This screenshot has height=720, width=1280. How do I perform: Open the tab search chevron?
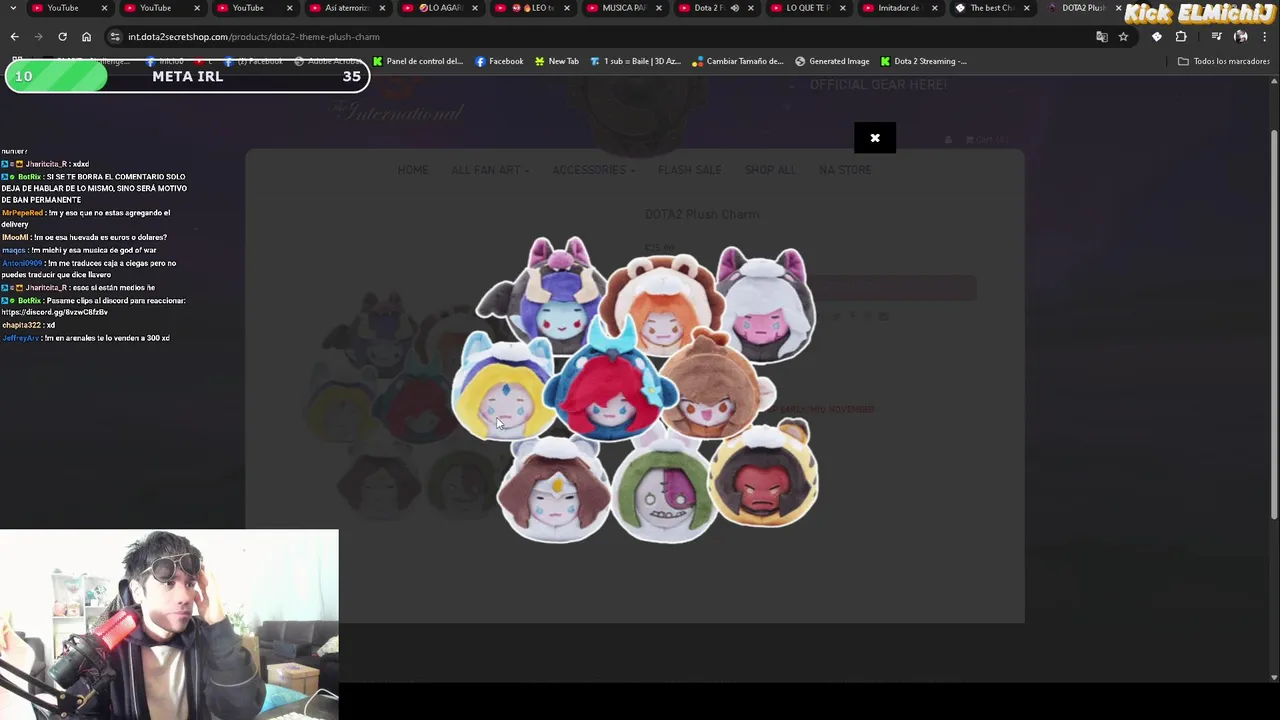[12, 8]
